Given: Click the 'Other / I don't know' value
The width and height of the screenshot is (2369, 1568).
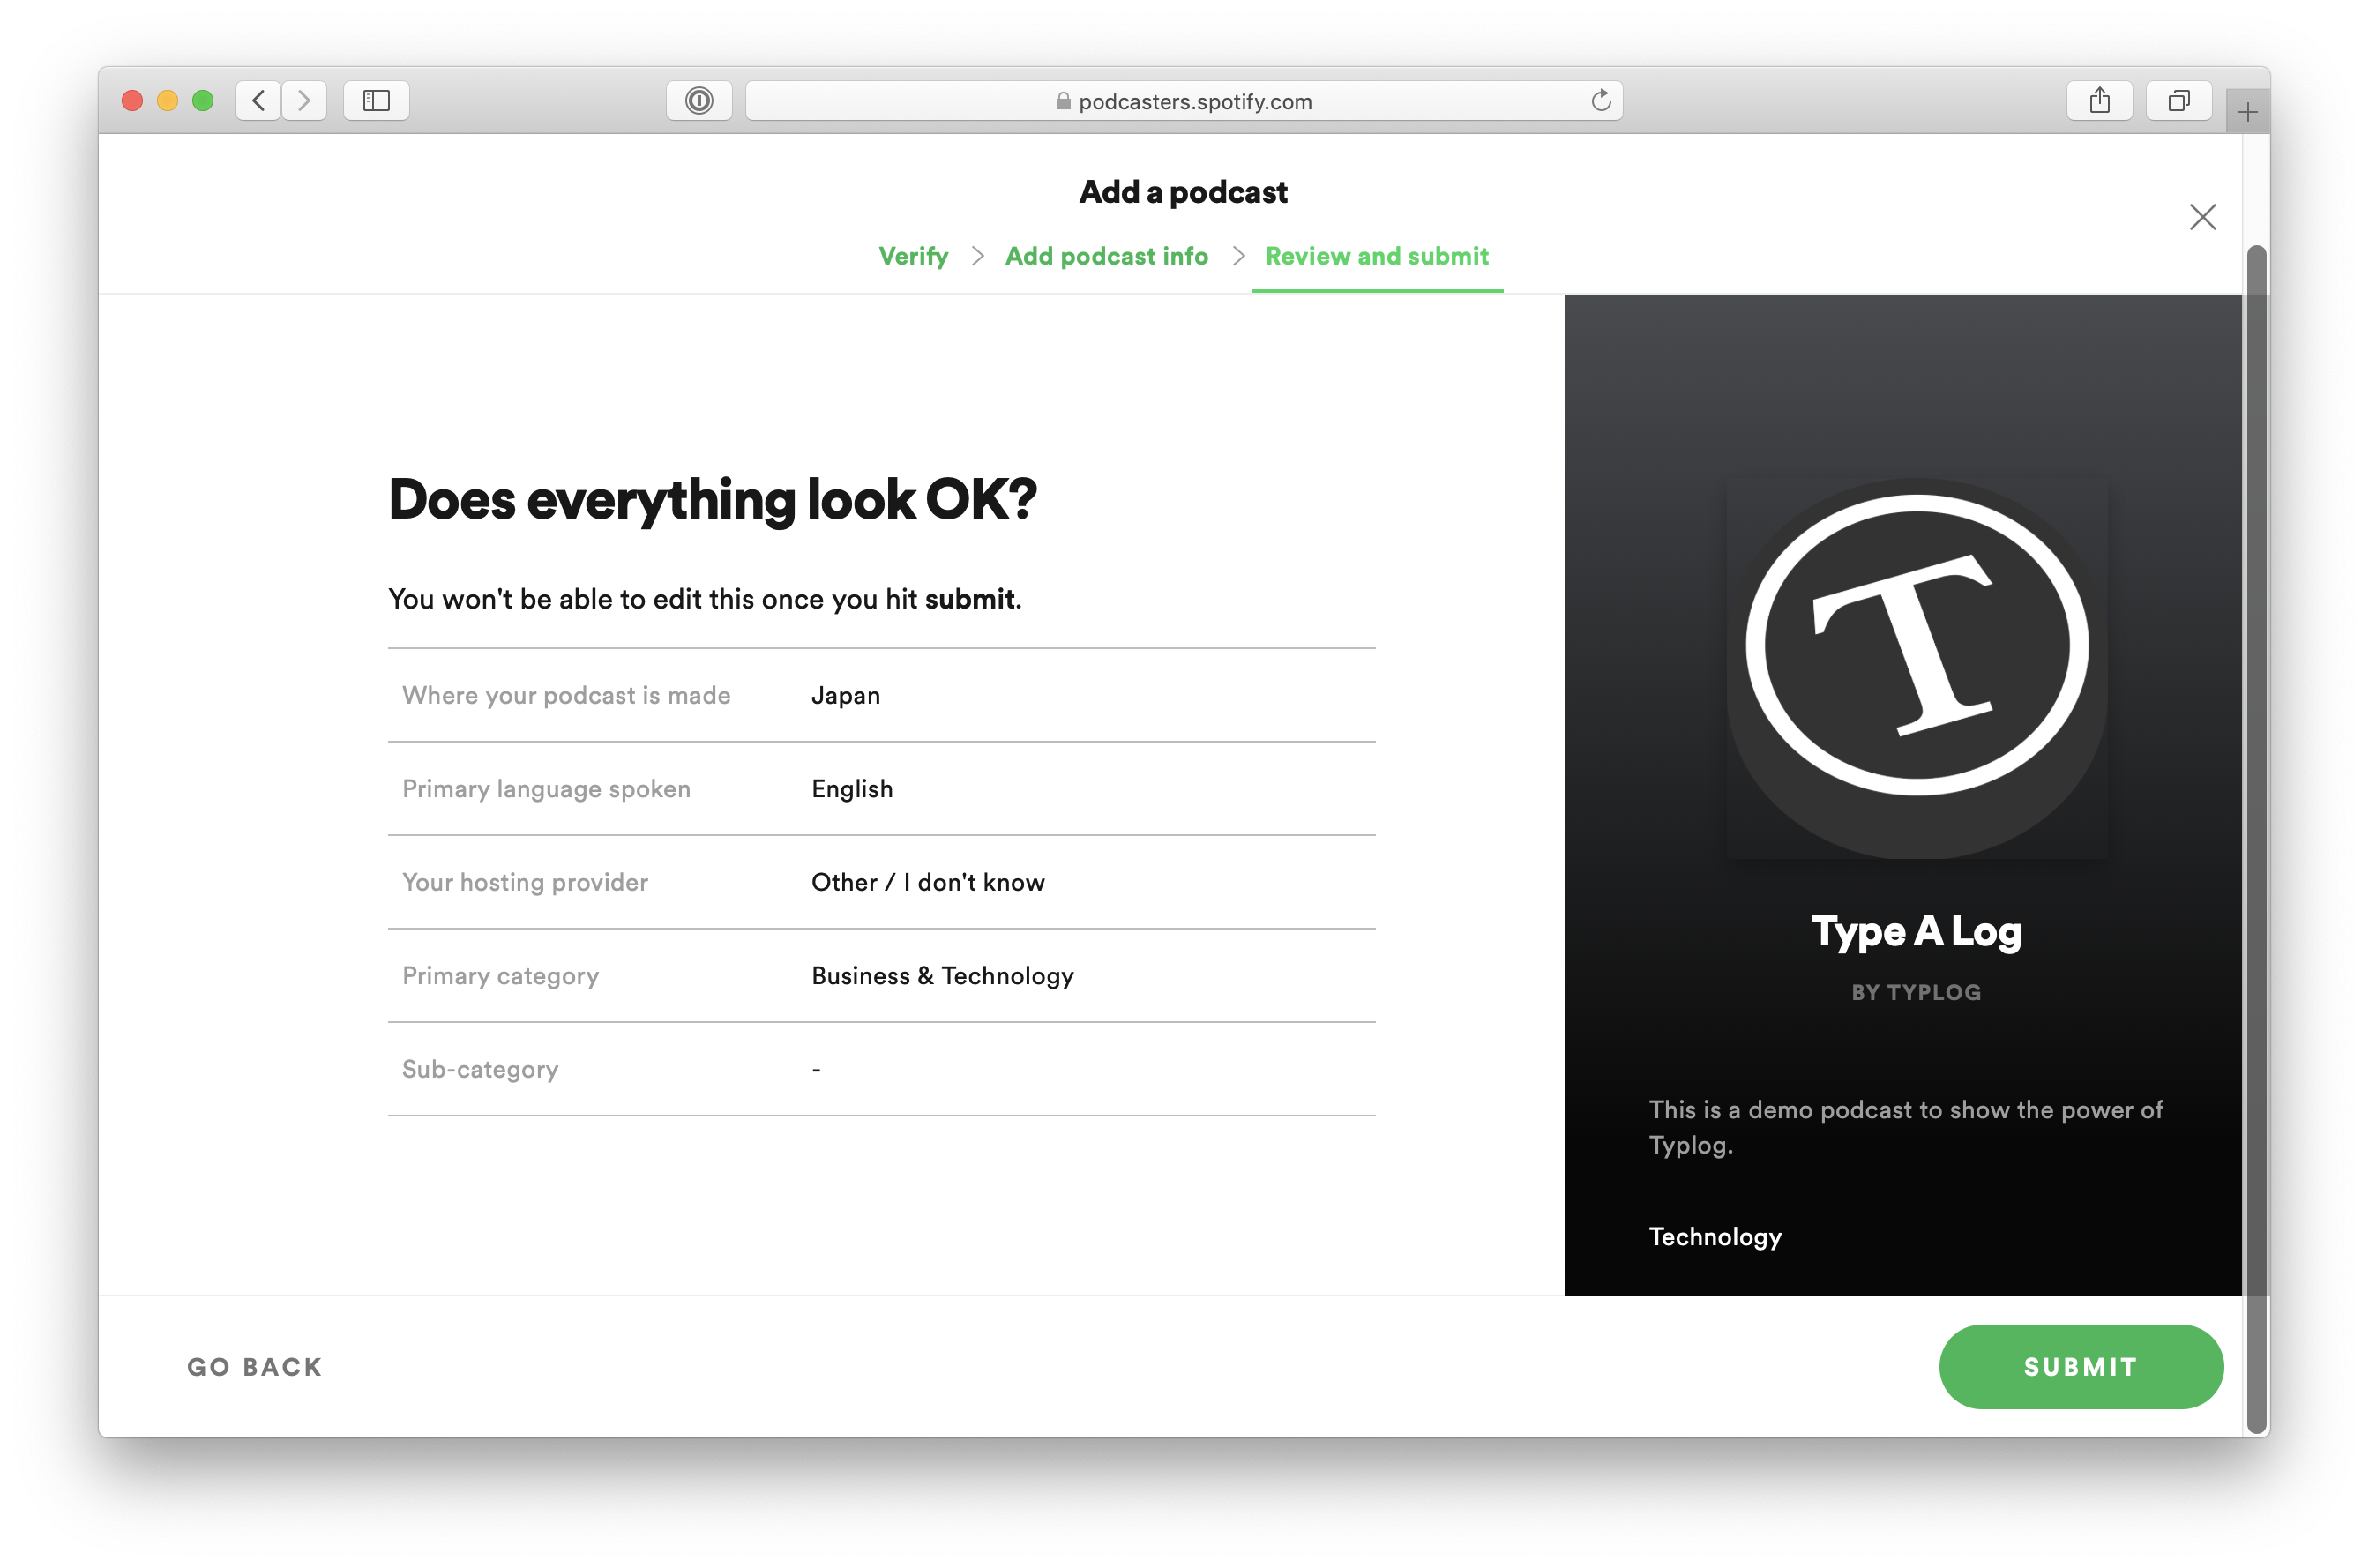Looking at the screenshot, I should (x=928, y=882).
